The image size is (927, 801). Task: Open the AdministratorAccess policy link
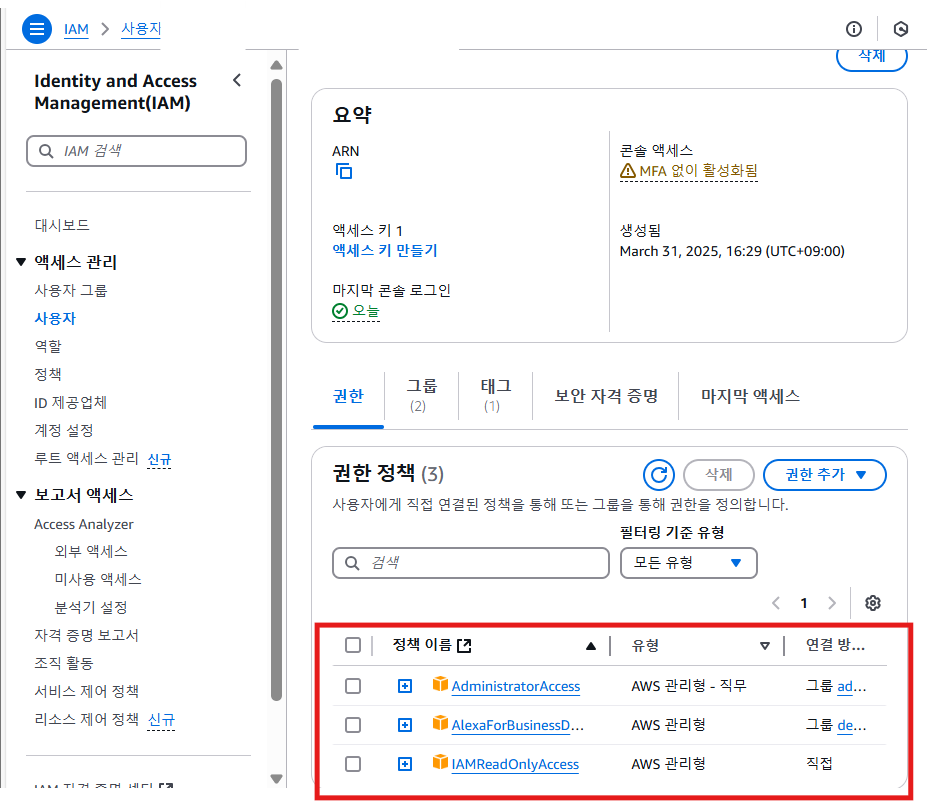[x=516, y=686]
